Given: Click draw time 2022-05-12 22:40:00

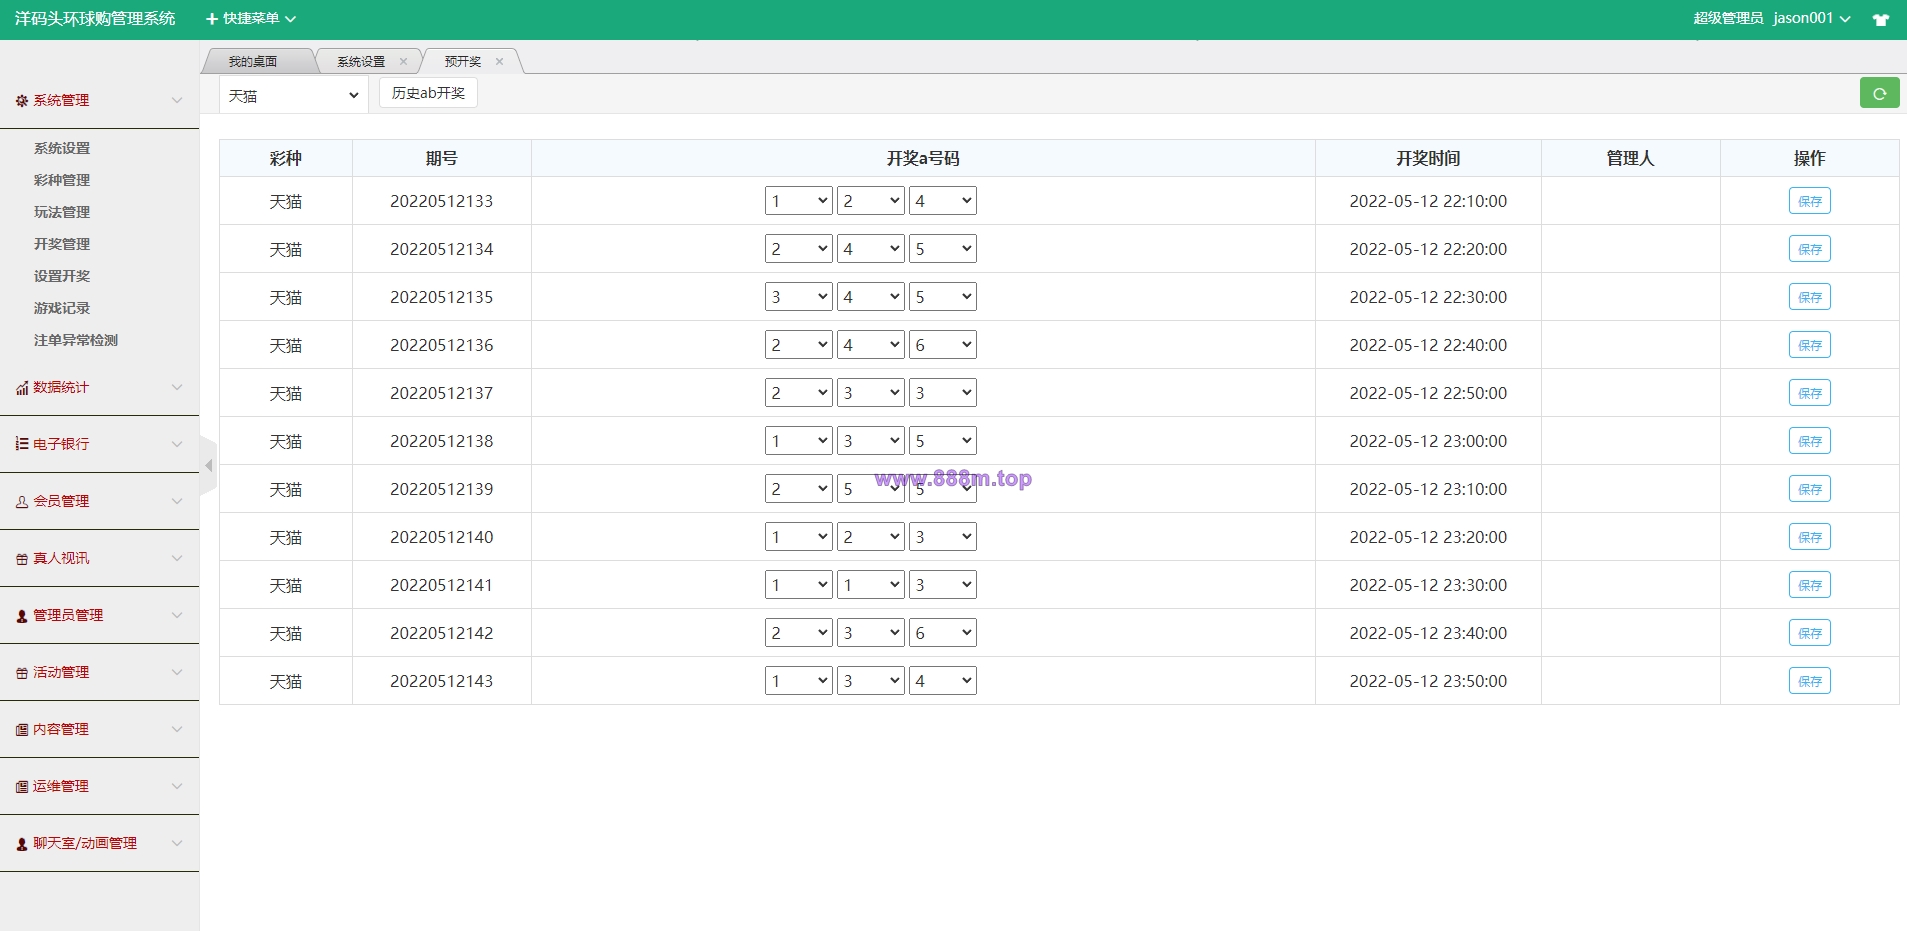Looking at the screenshot, I should click(1428, 345).
